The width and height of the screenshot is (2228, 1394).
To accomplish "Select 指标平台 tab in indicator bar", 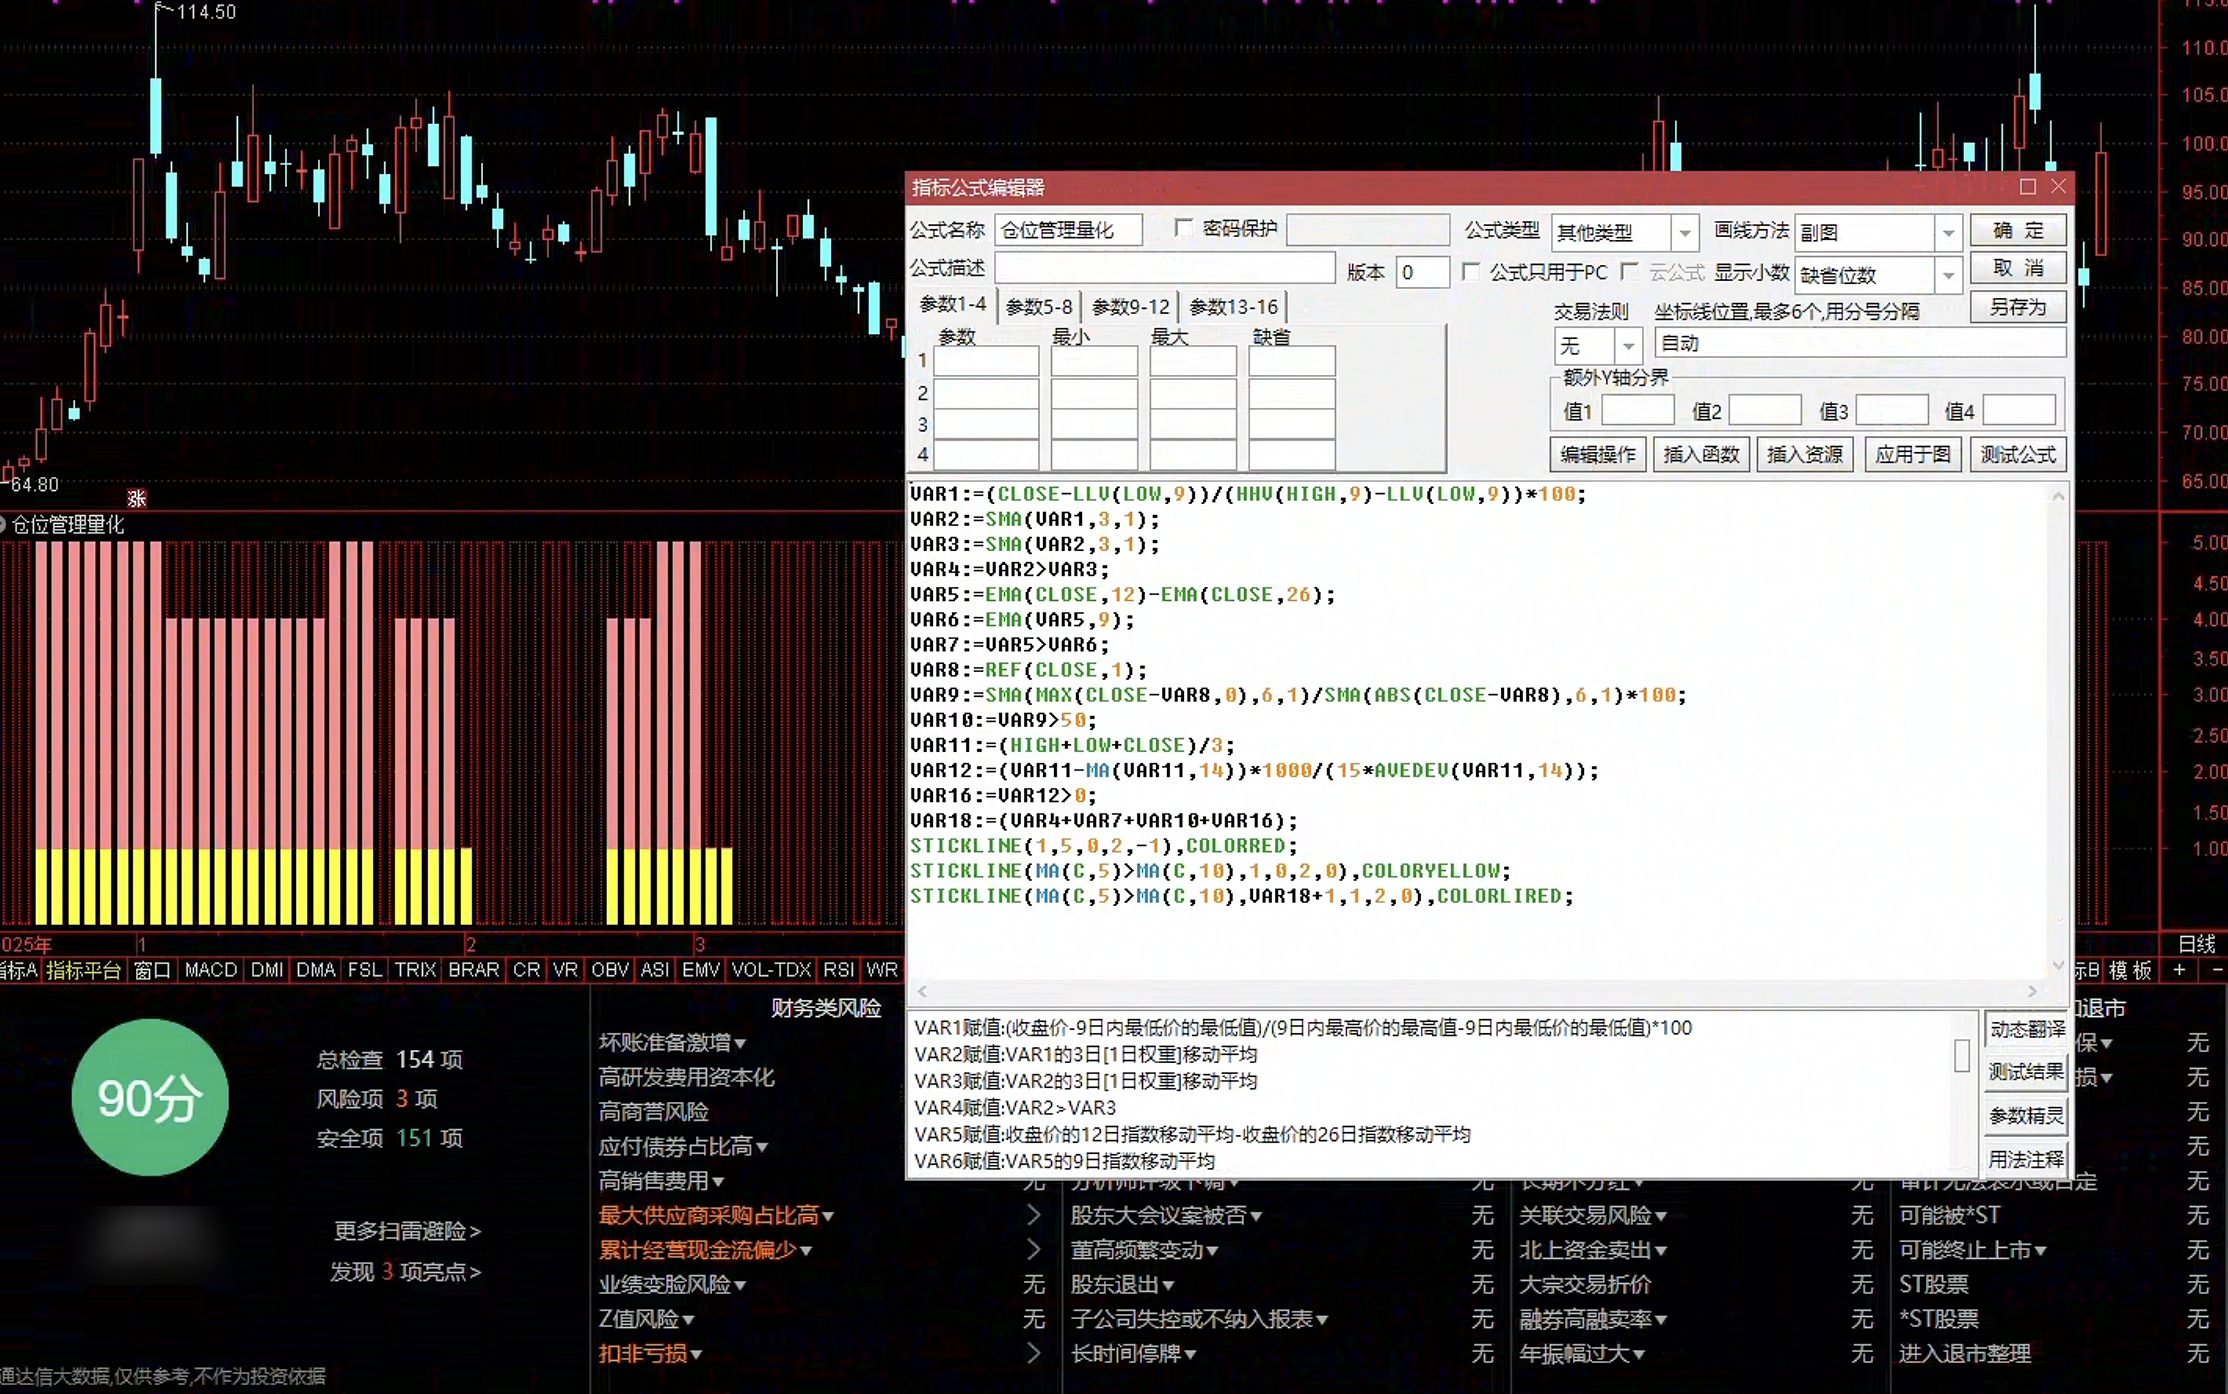I will tap(84, 970).
